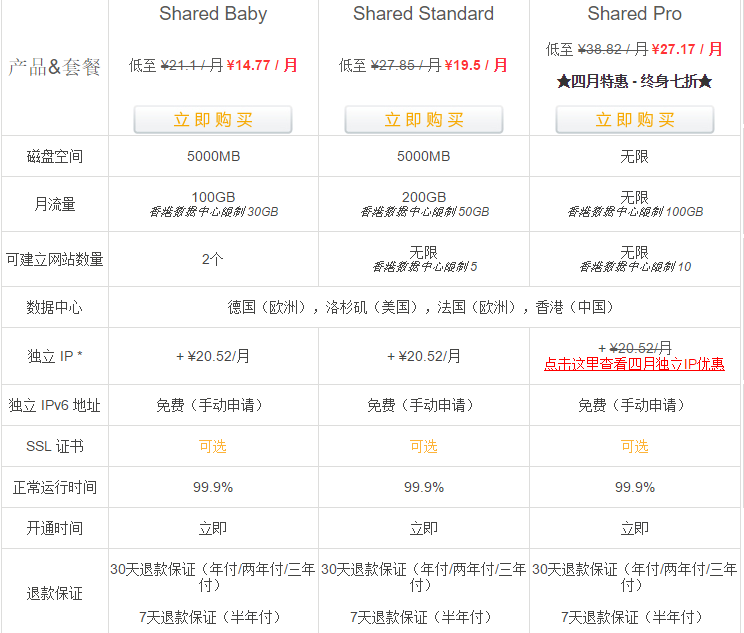Select the Shared Standard plan title

[424, 14]
